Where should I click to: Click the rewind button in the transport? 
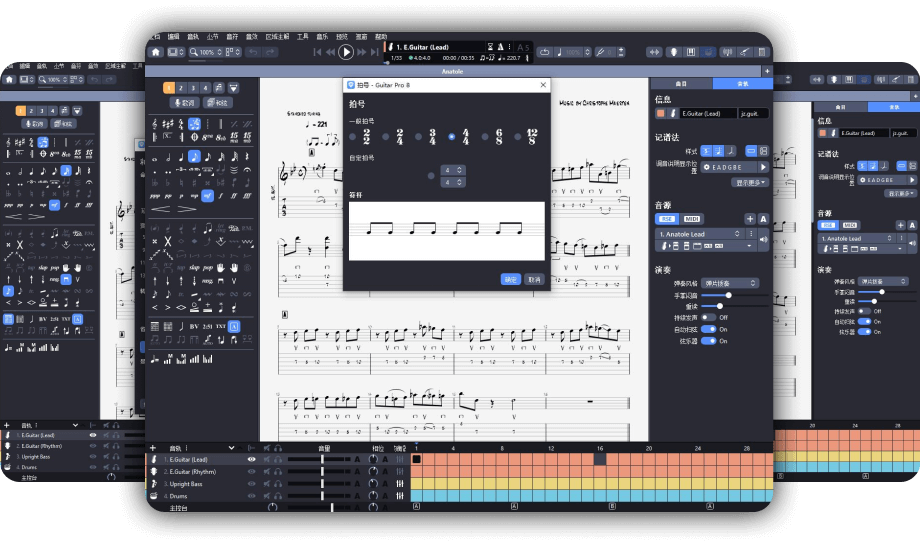point(331,52)
